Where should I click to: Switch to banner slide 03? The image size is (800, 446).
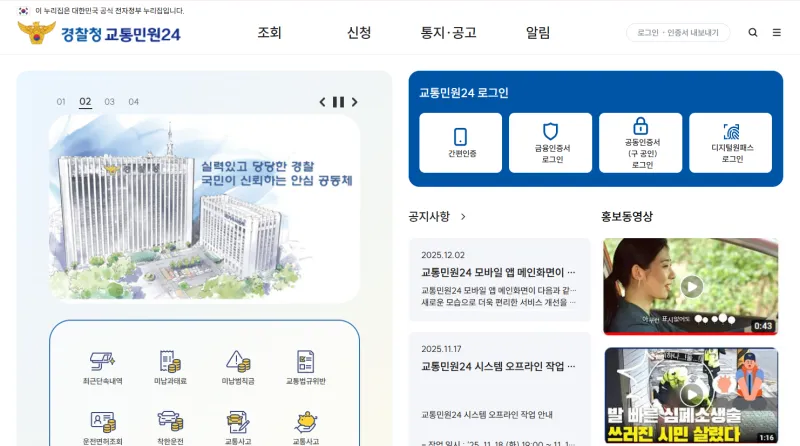pos(109,102)
